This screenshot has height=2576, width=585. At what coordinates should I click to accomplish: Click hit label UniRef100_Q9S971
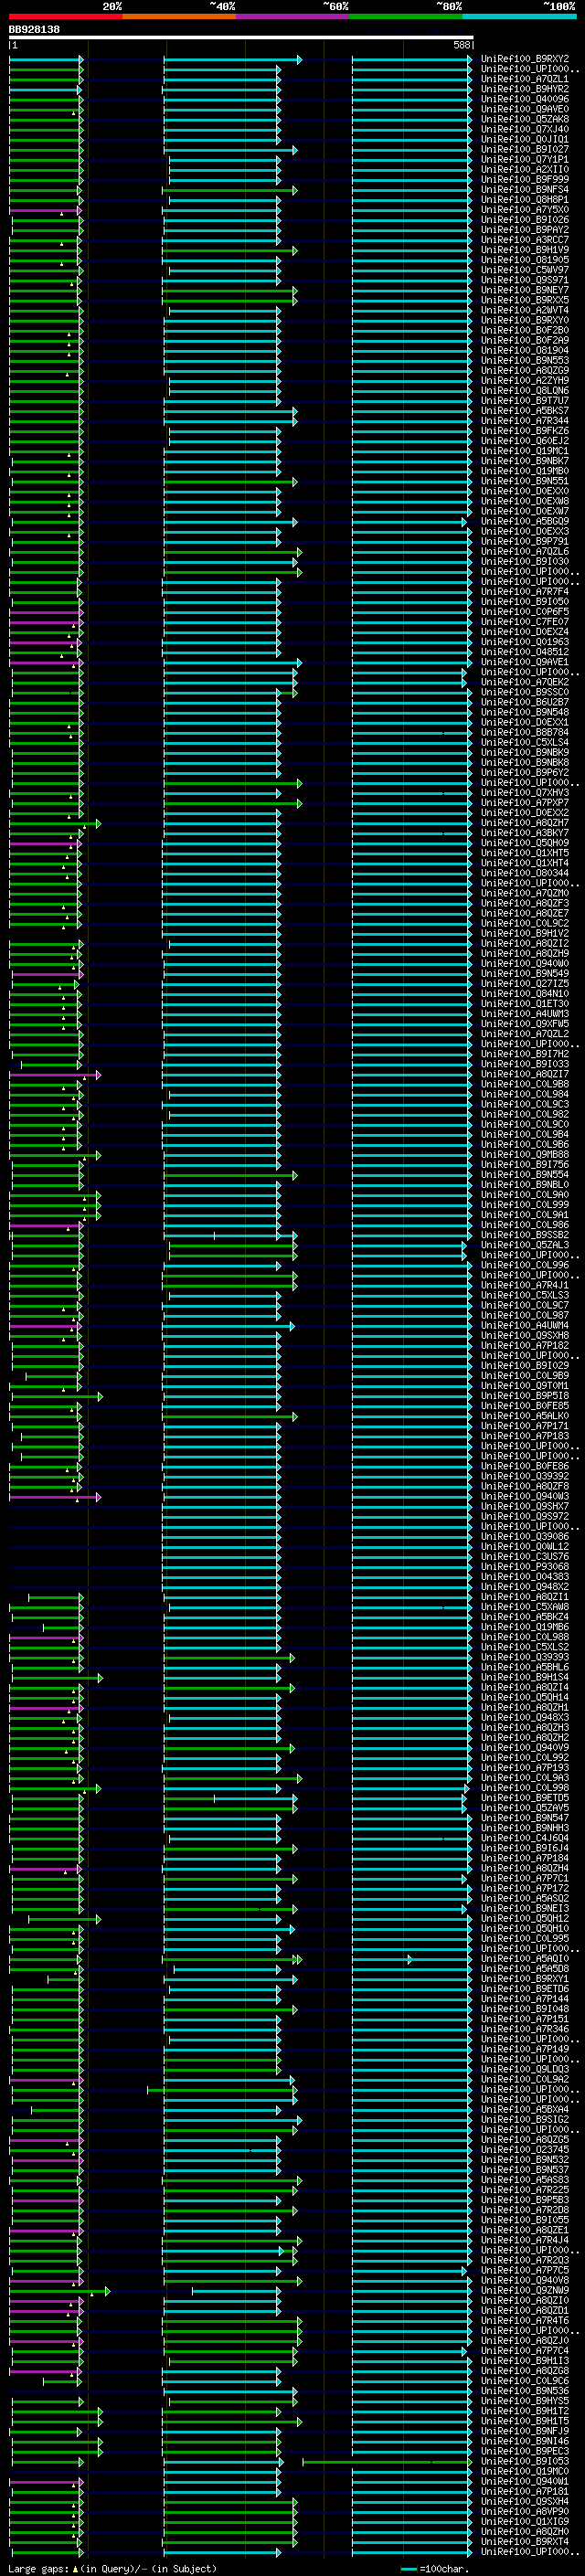click(x=525, y=280)
